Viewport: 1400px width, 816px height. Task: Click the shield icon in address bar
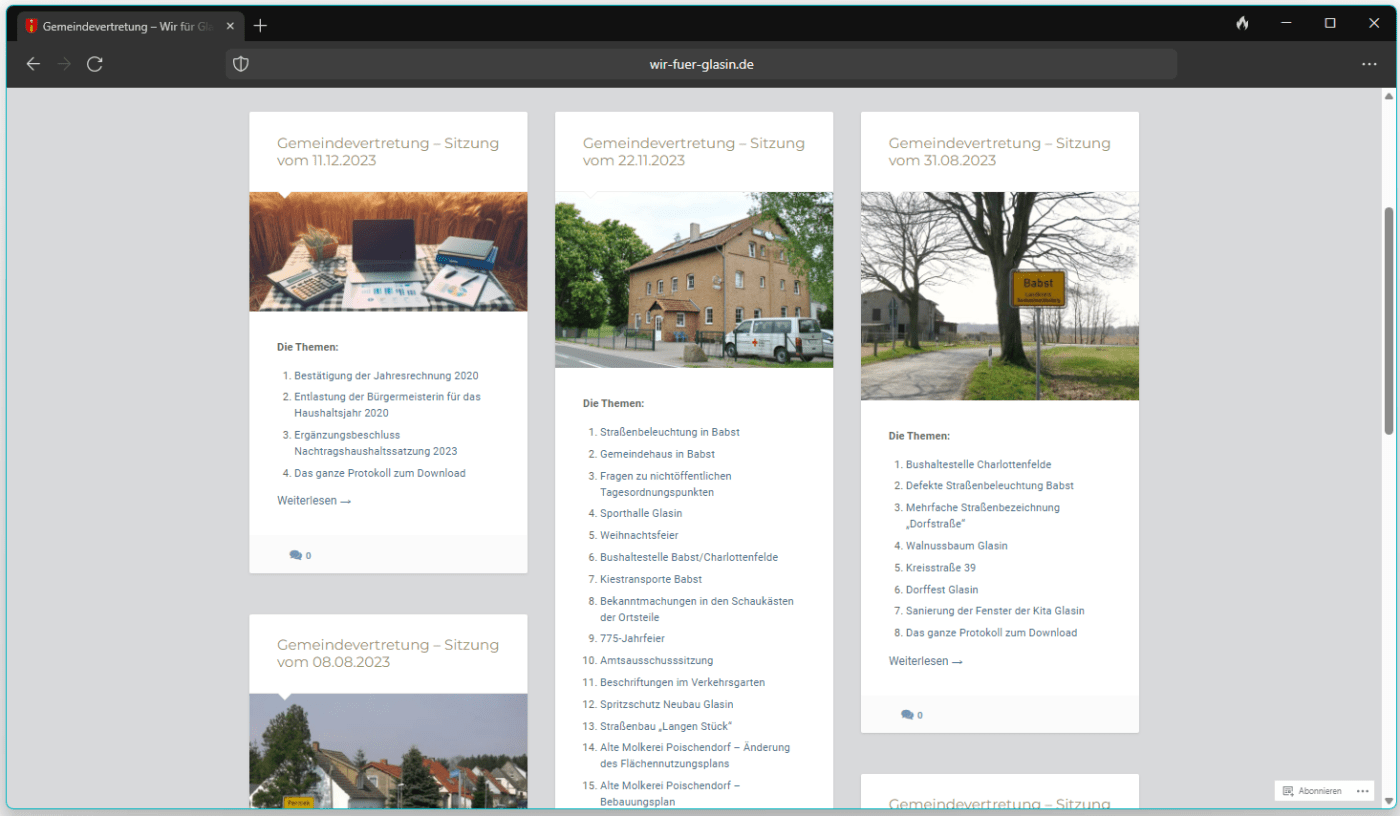[x=240, y=64]
